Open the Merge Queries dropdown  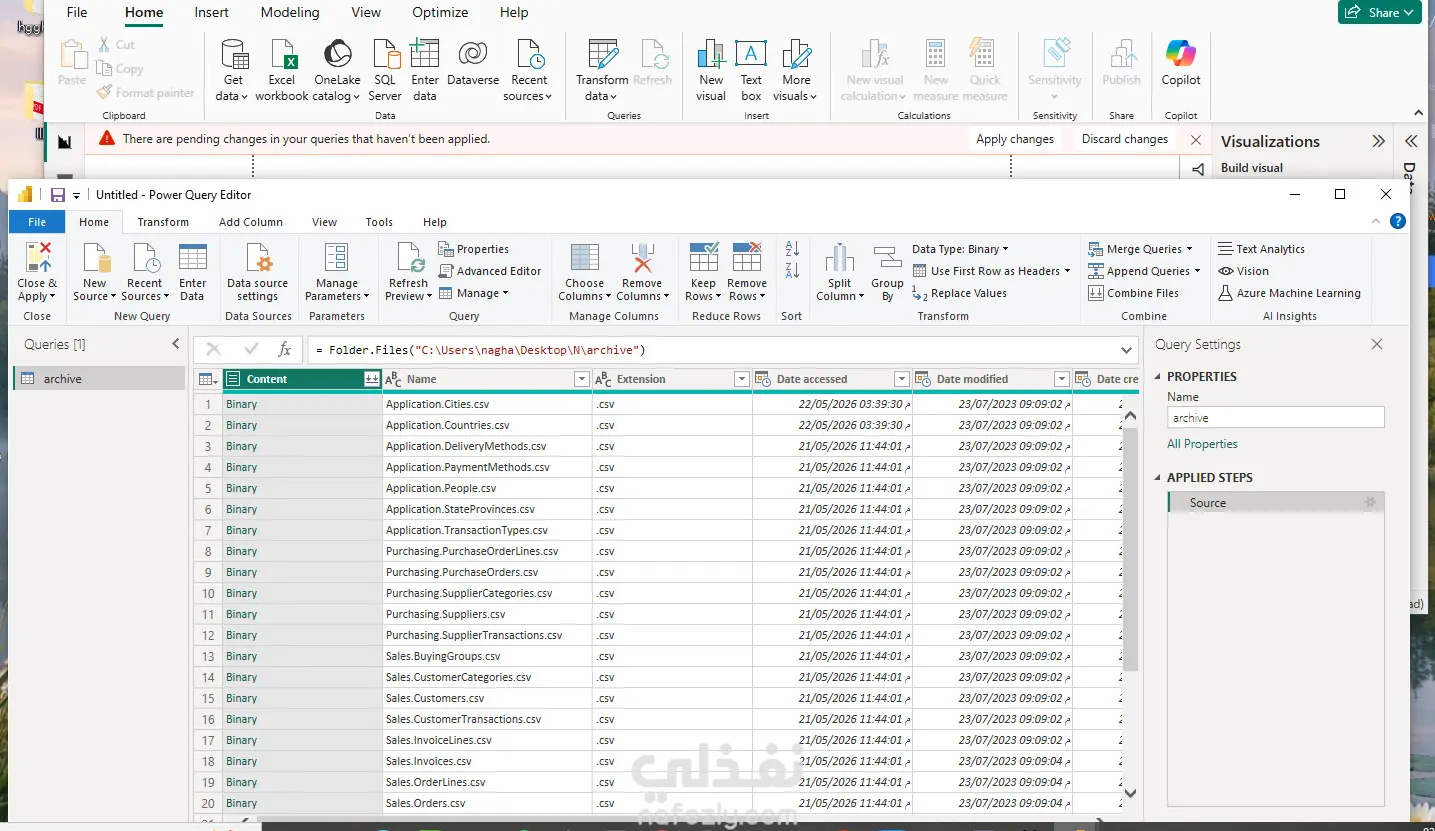pyautogui.click(x=1141, y=249)
